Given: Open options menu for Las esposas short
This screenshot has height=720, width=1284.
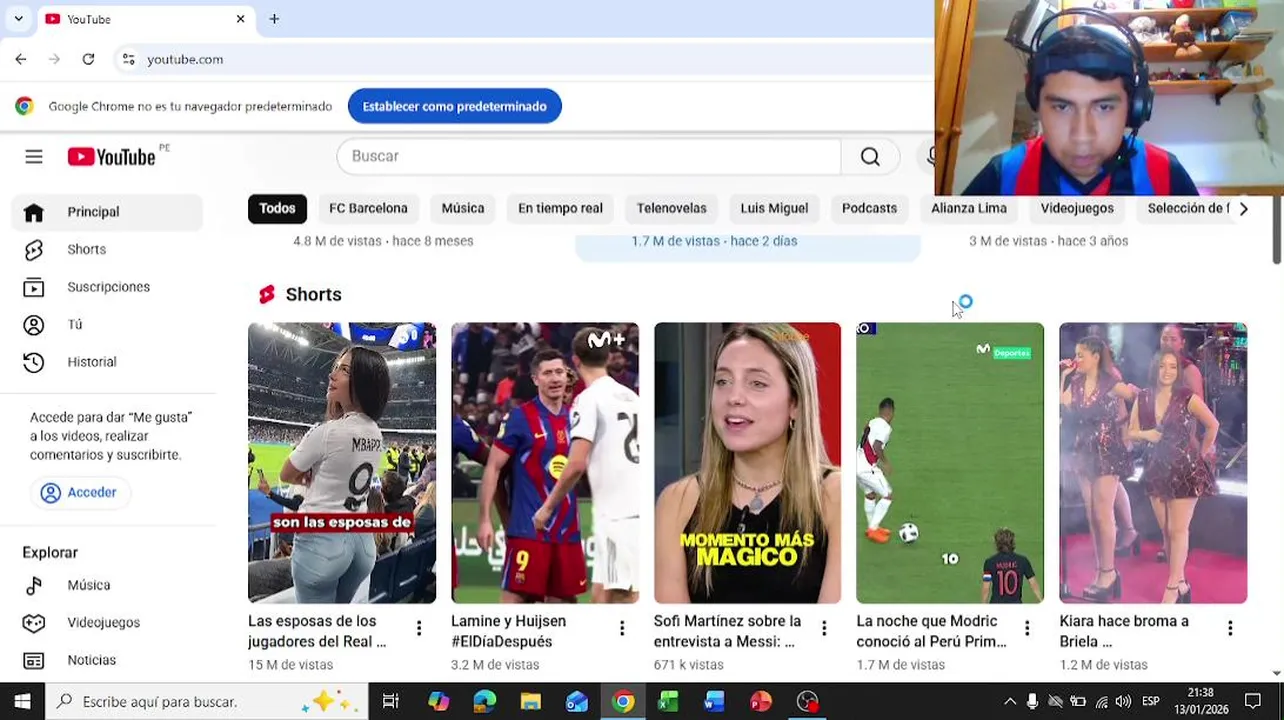Looking at the screenshot, I should 419,628.
